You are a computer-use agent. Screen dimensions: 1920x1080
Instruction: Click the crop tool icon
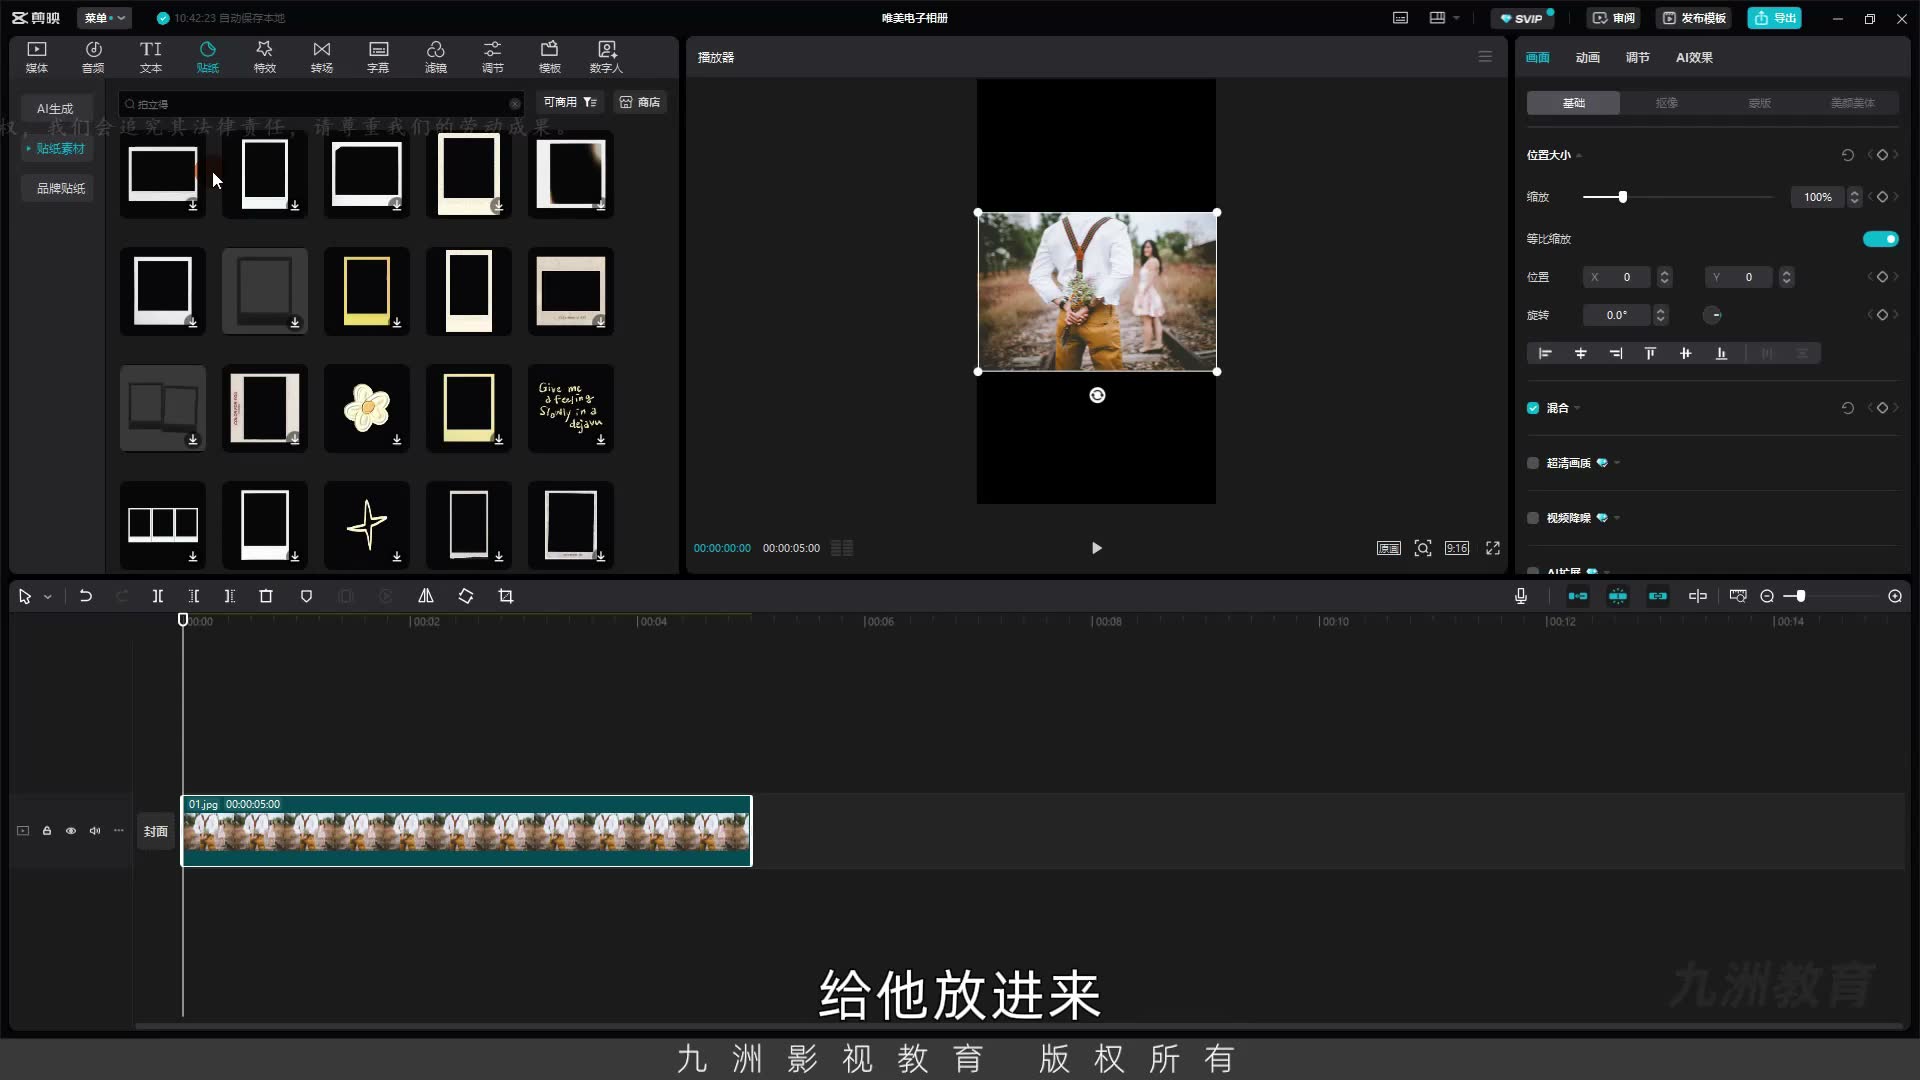[x=506, y=596]
